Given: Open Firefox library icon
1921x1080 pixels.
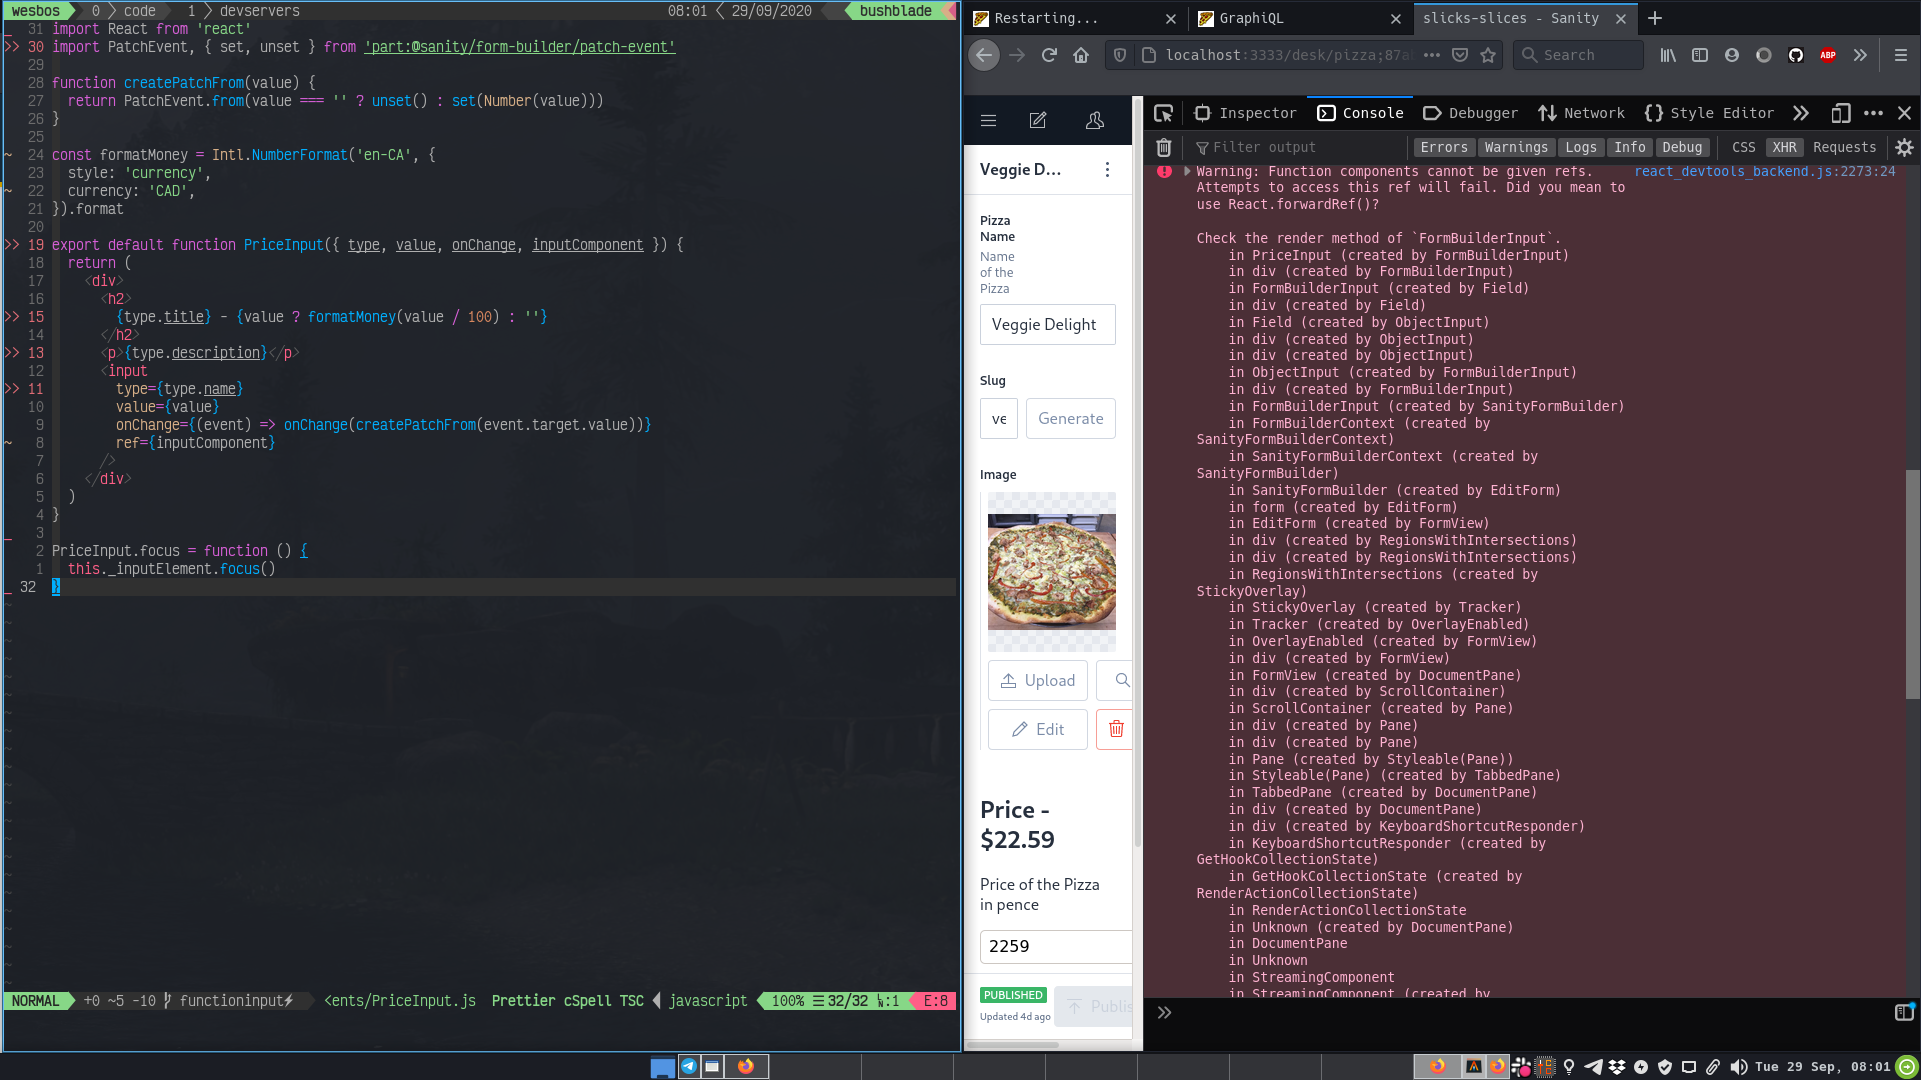Looking at the screenshot, I should pyautogui.click(x=1668, y=55).
